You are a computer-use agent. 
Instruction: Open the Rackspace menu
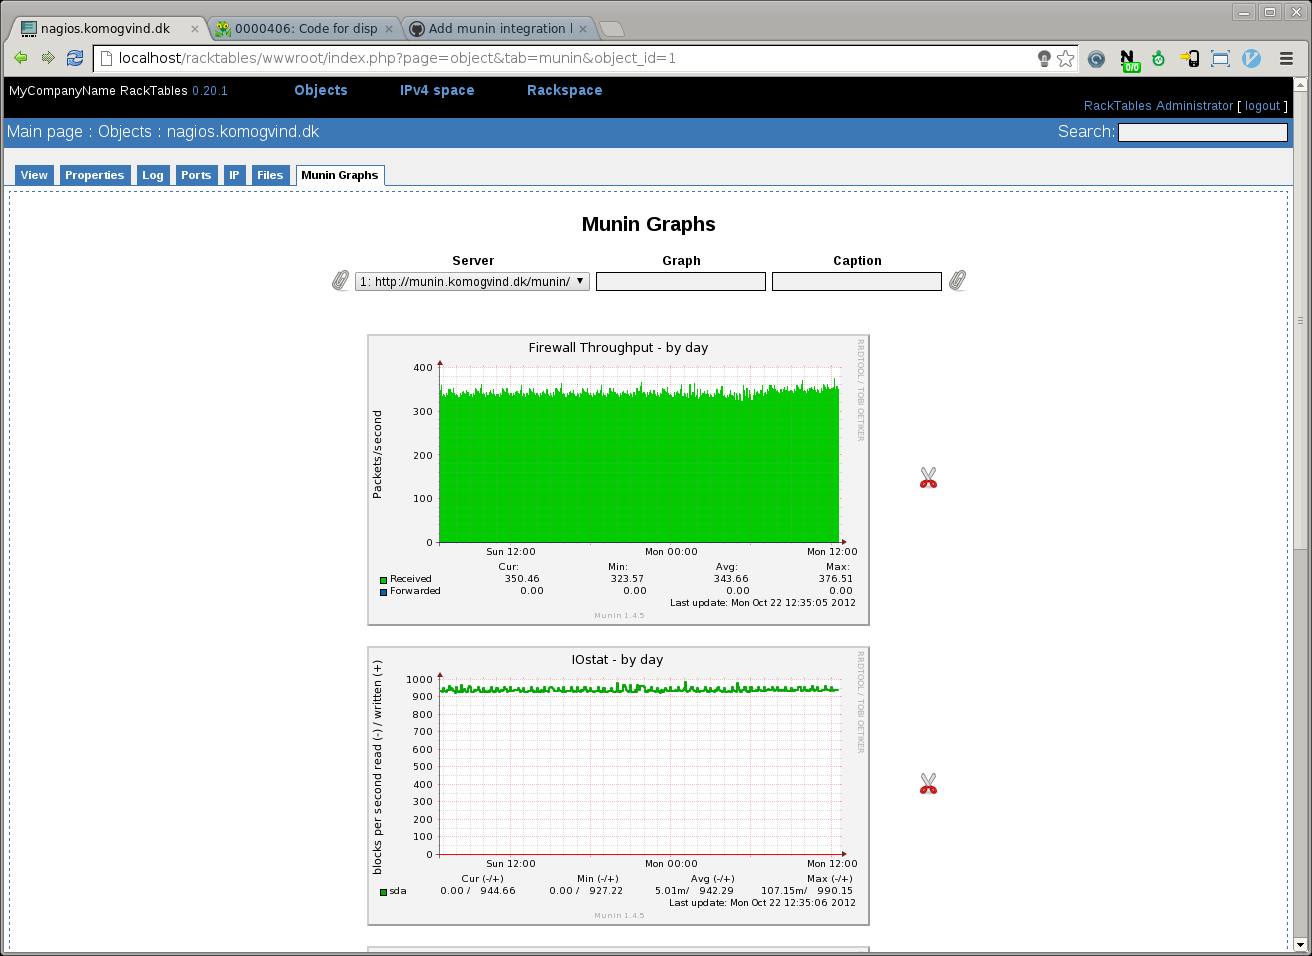pyautogui.click(x=564, y=90)
